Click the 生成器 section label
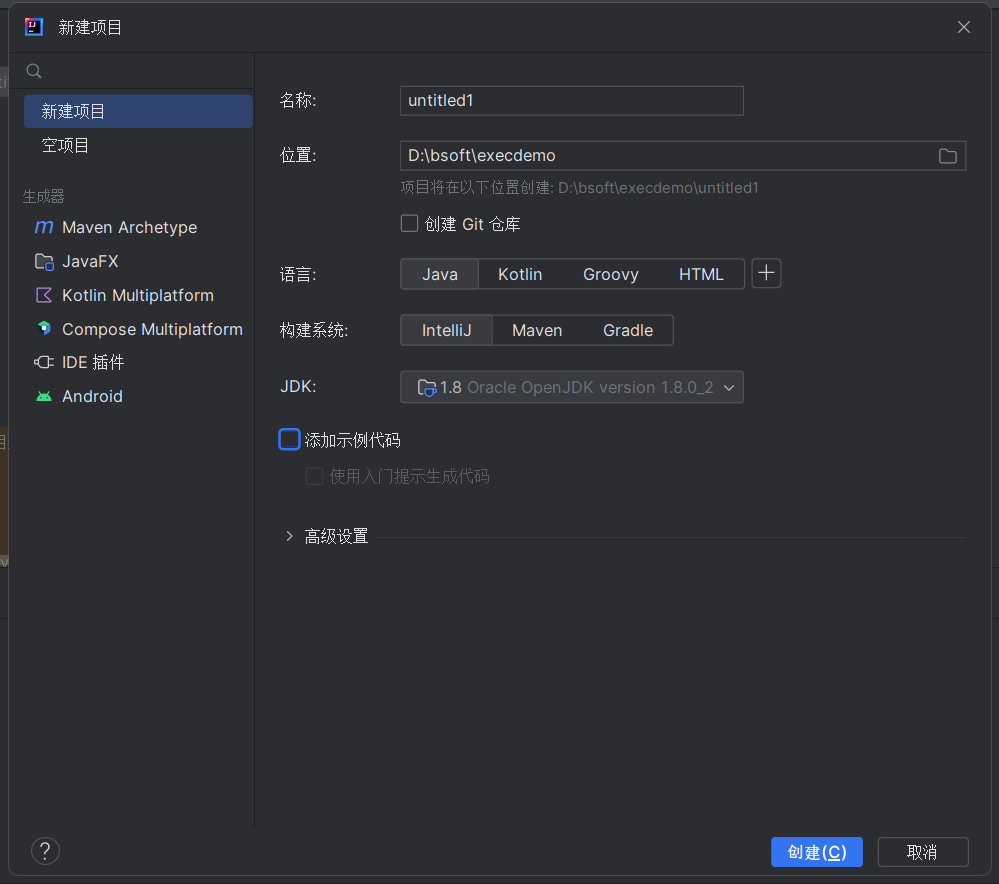This screenshot has width=999, height=884. [x=43, y=196]
